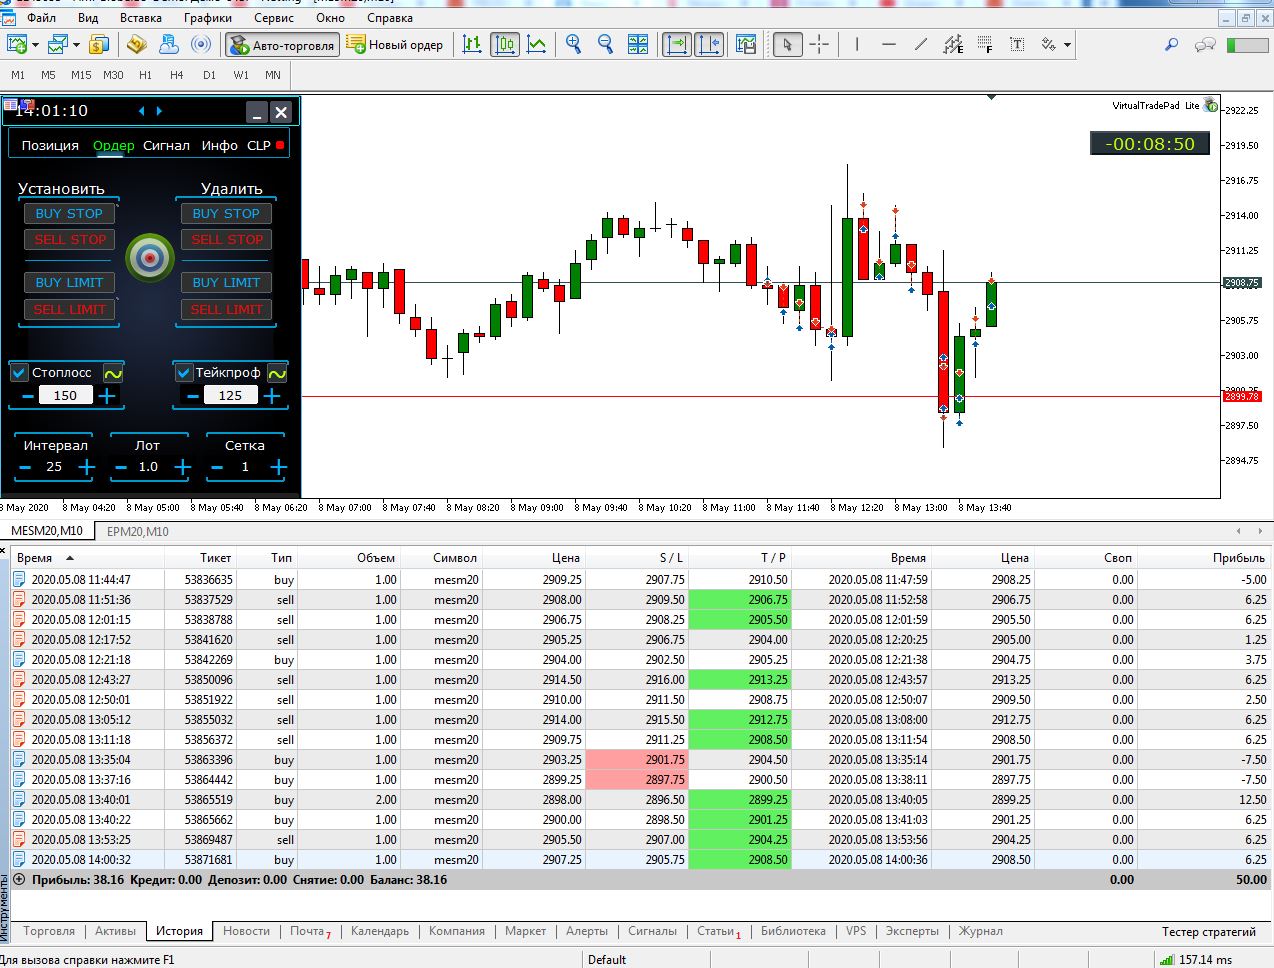Screen dimensions: 1274x968
Task: Select the D1 timeframe button
Action: pos(209,75)
